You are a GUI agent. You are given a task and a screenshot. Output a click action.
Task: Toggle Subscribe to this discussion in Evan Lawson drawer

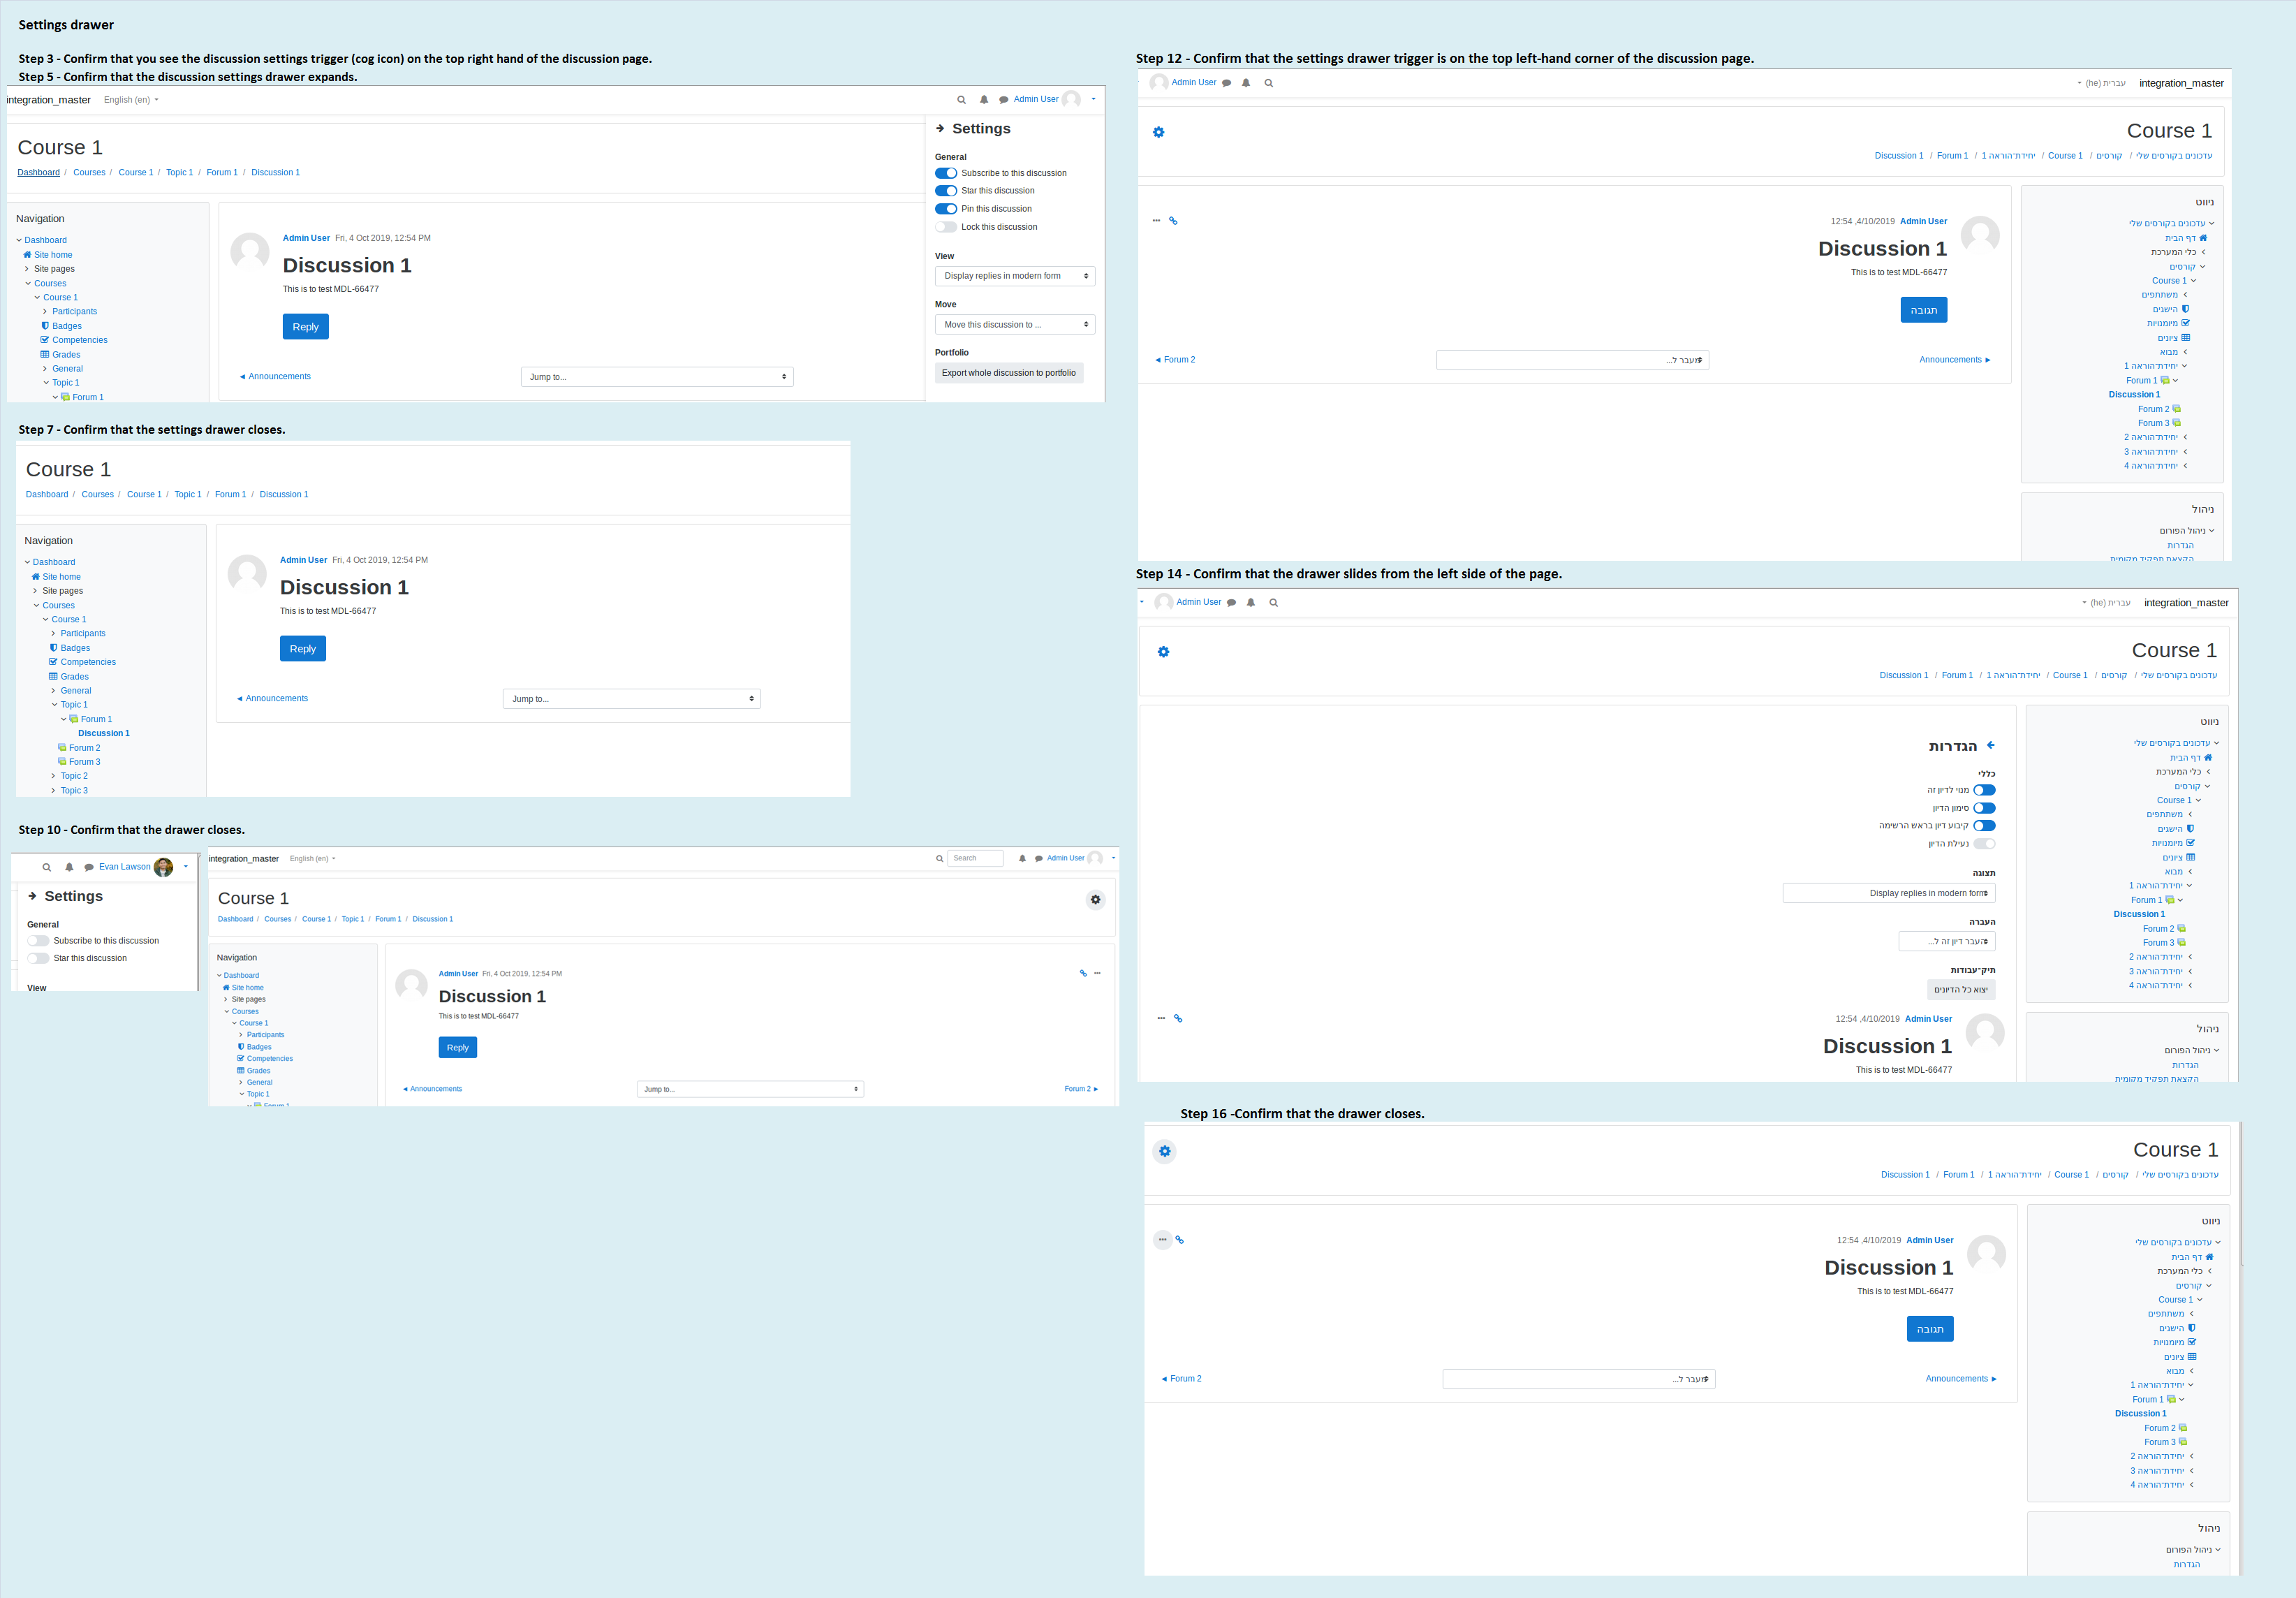point(38,941)
